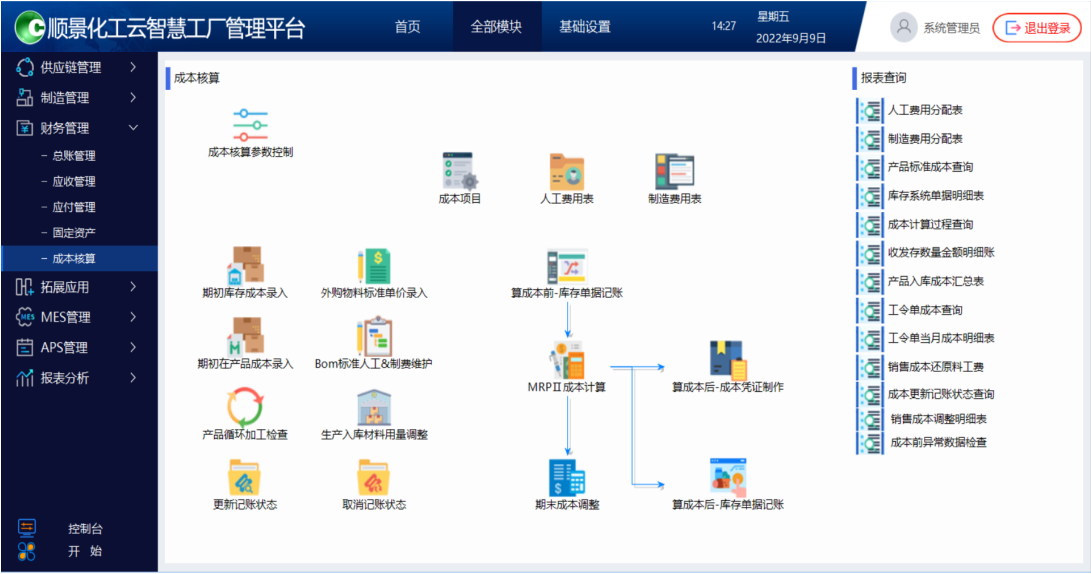Switch to the 首页 tab
Viewport: 1091px width, 574px height.
[407, 27]
